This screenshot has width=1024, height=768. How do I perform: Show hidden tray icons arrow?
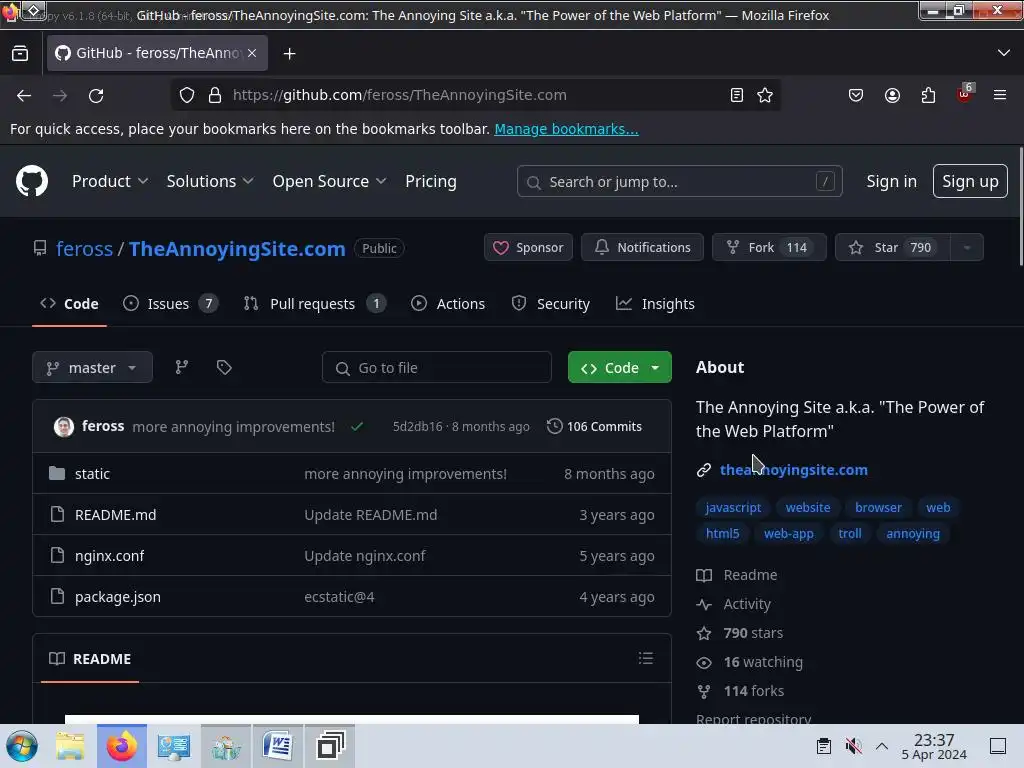882,746
